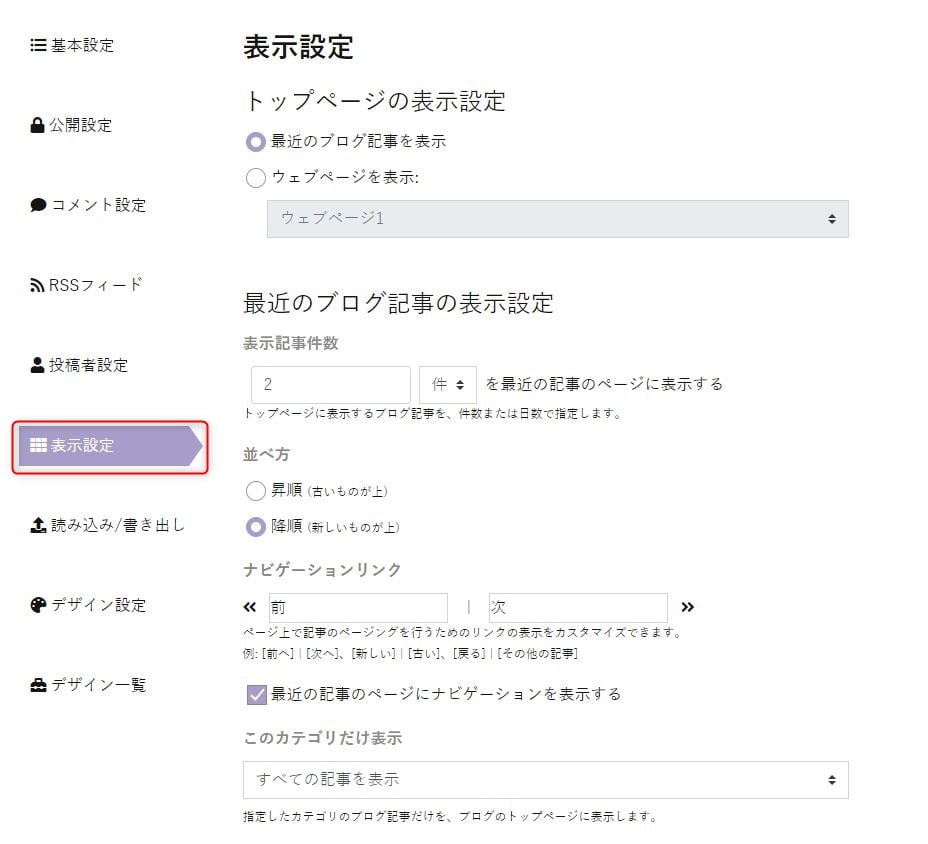Go to コメント設定 in the sidebar
Screen dimensions: 928x844
tap(88, 205)
